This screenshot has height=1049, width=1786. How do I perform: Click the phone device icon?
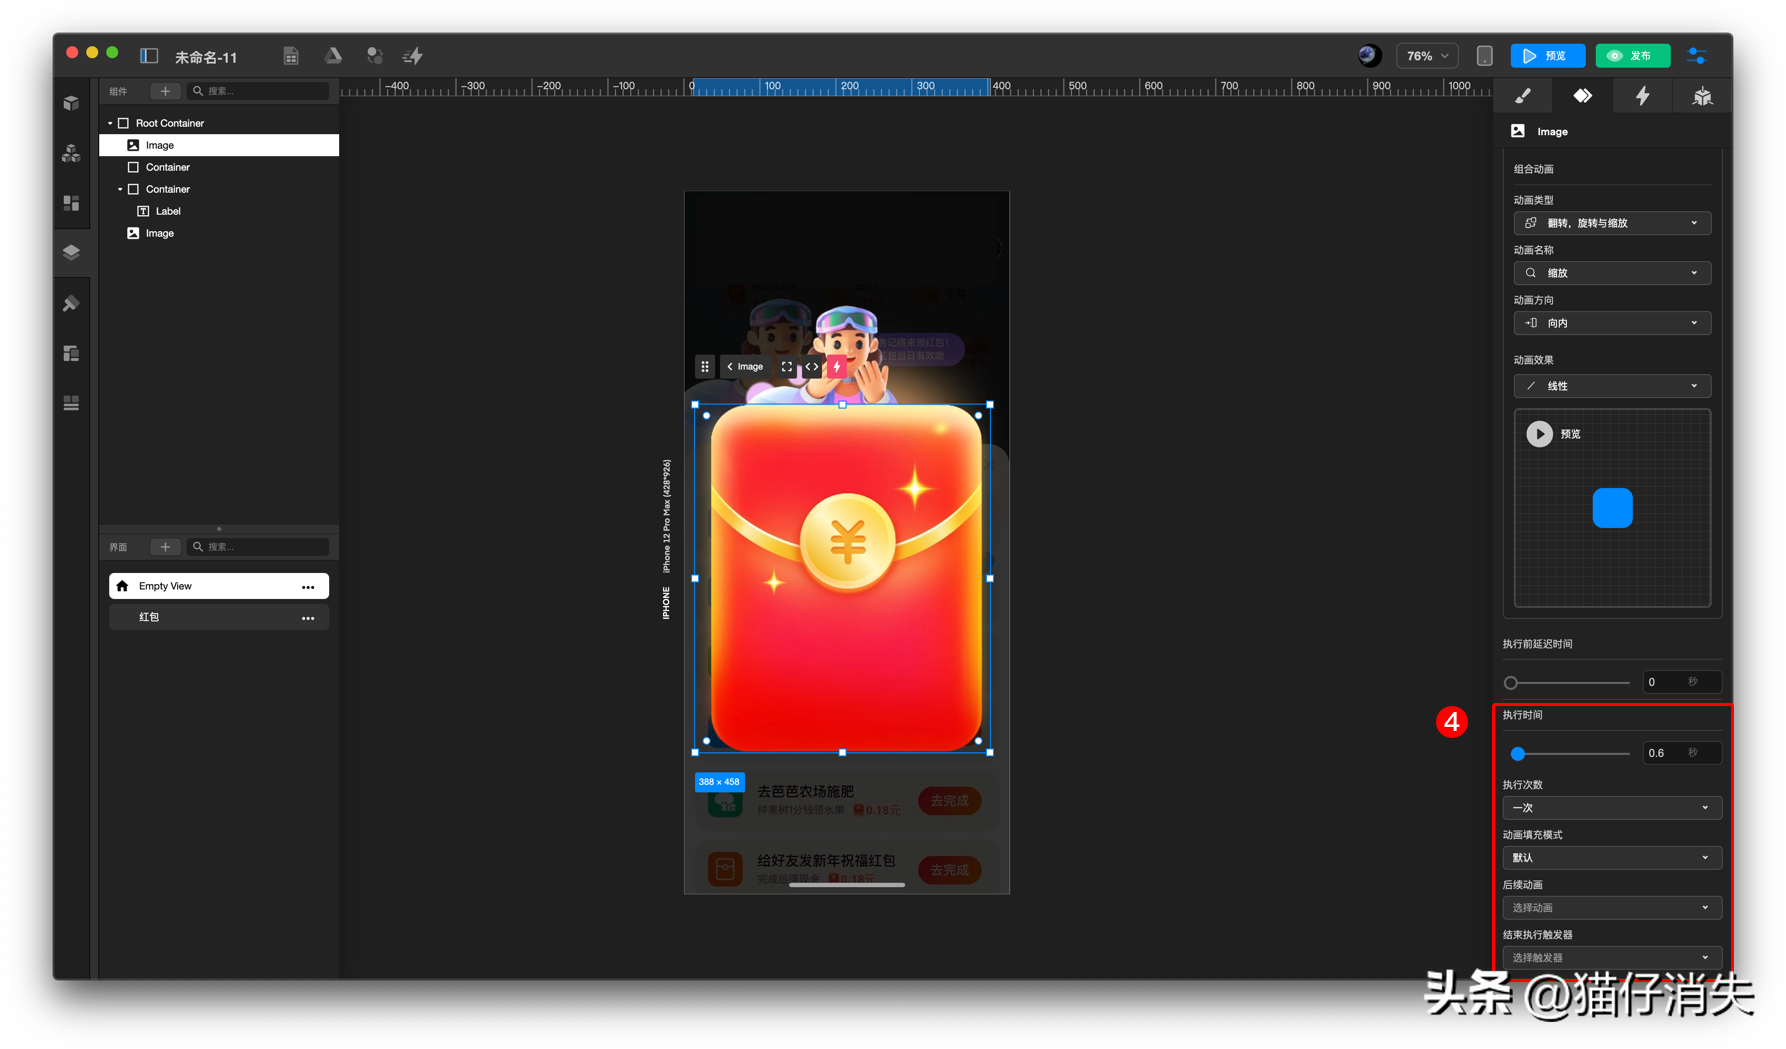(x=1485, y=56)
